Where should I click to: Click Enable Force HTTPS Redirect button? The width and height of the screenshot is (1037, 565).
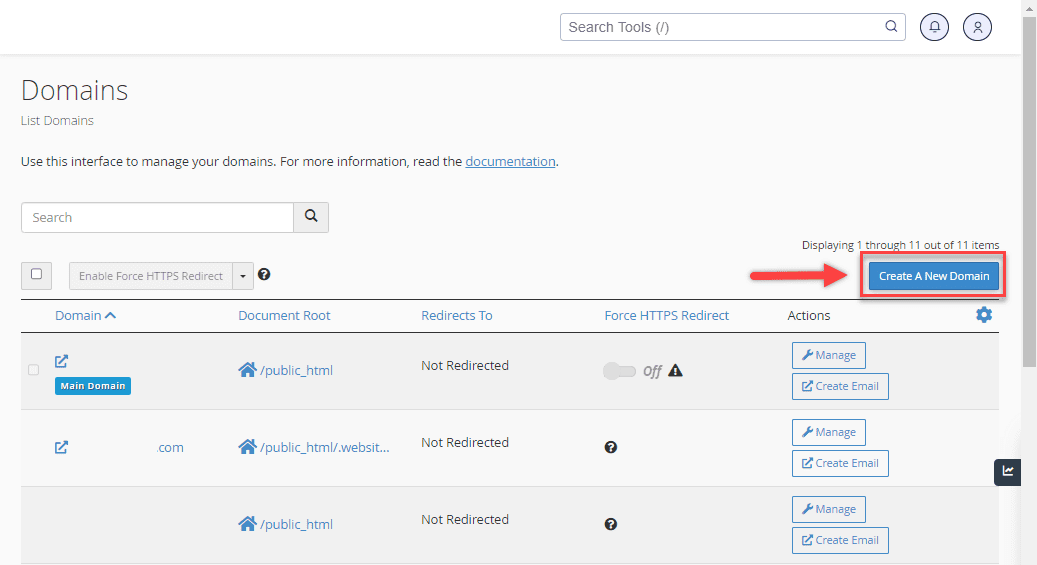pyautogui.click(x=151, y=276)
